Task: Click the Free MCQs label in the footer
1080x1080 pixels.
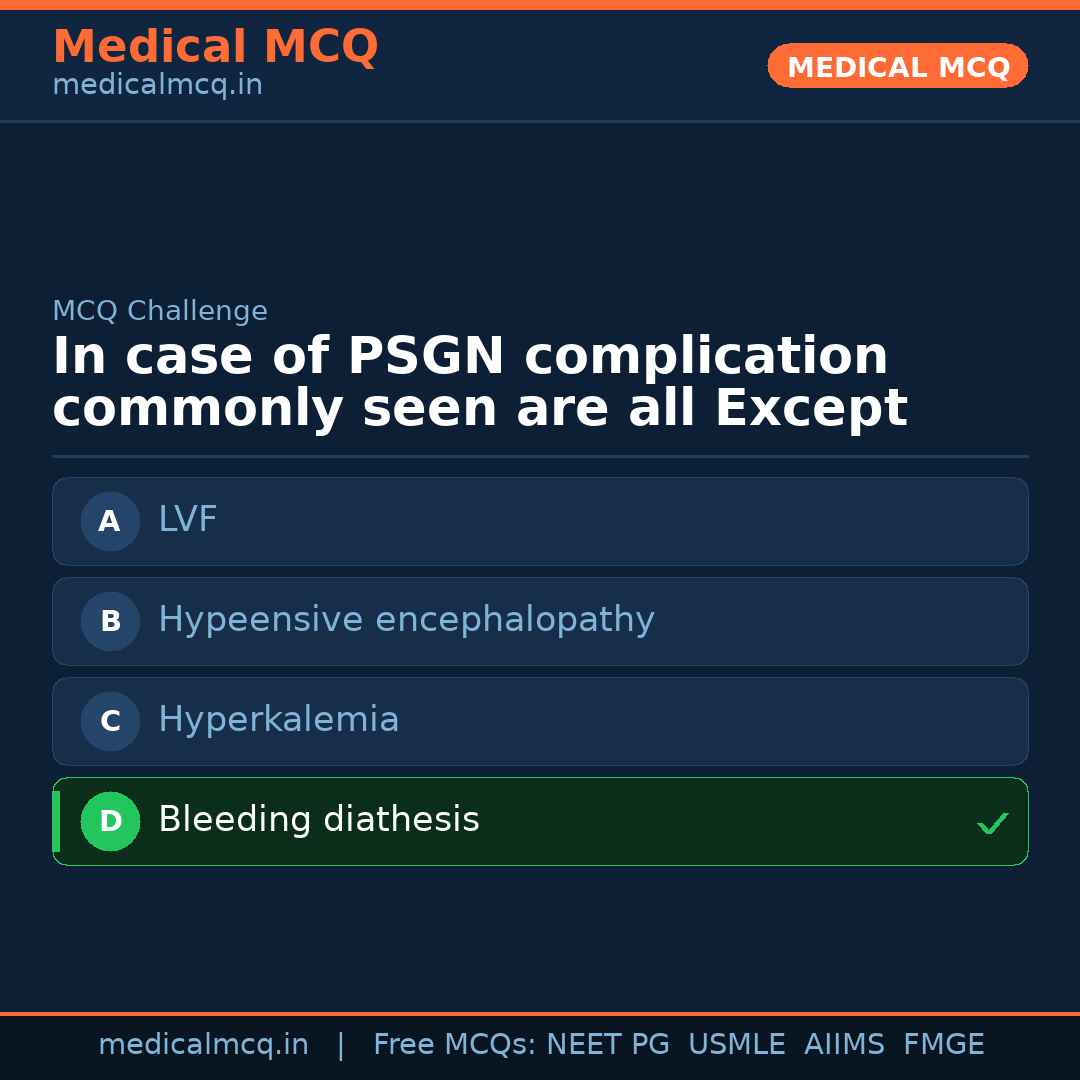Action: [455, 1045]
